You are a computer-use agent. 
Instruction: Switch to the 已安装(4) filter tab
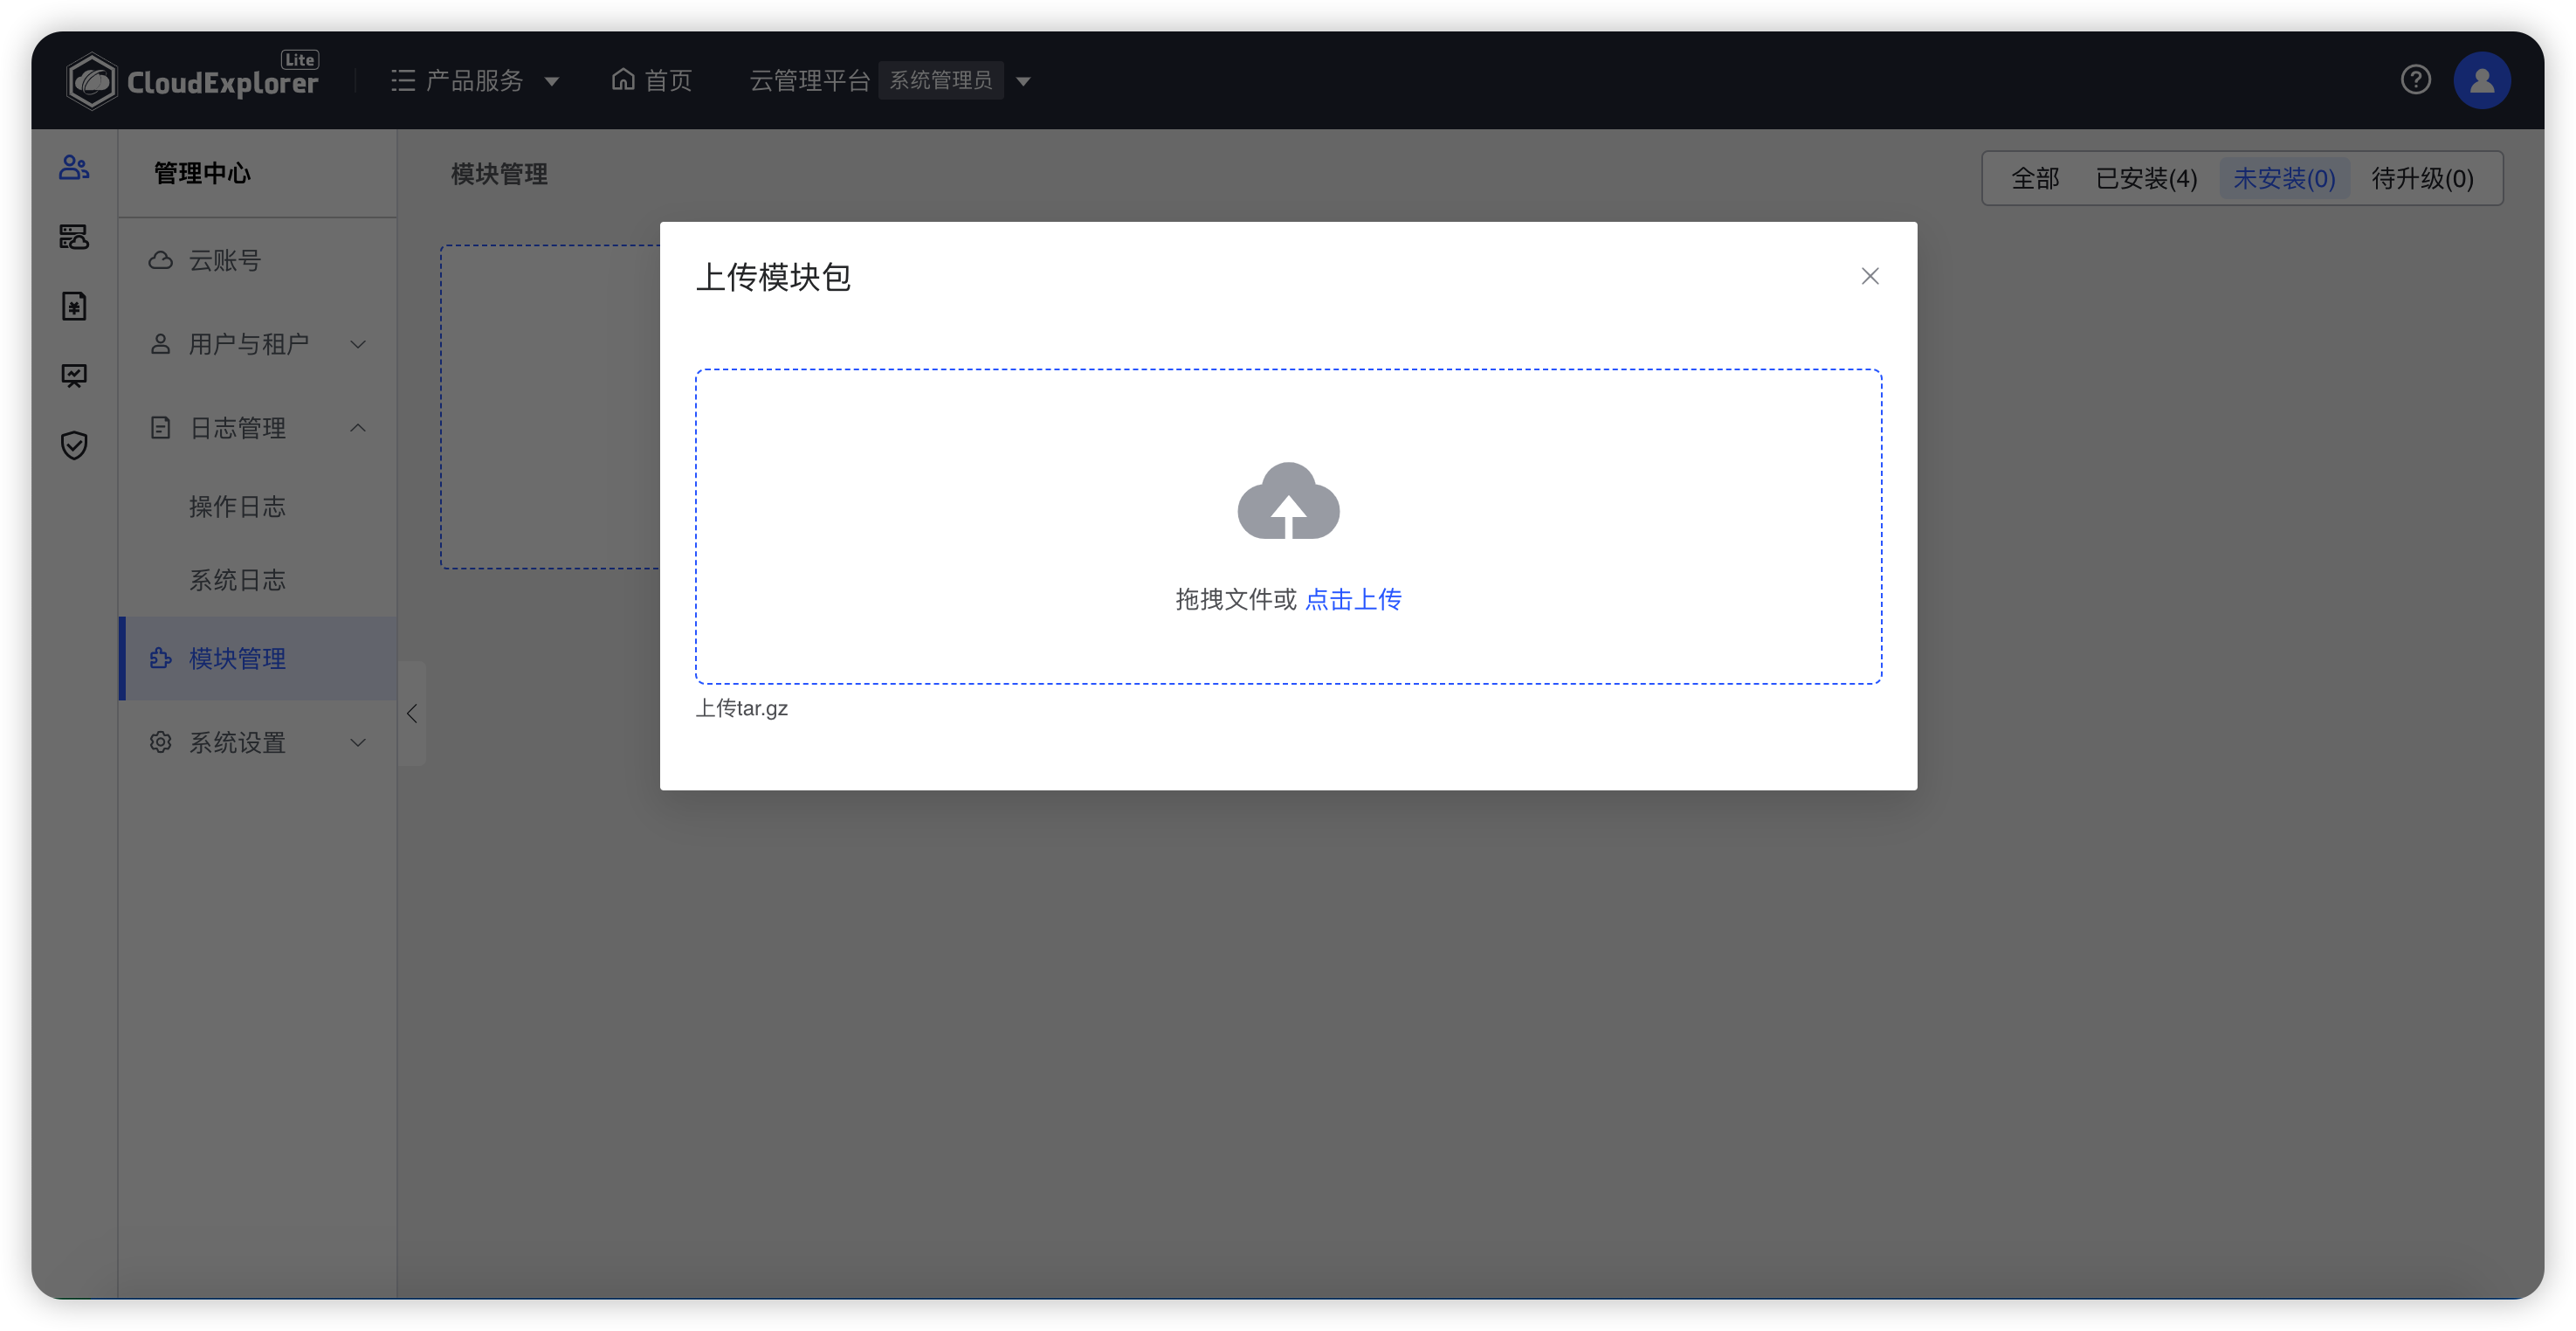(2146, 178)
